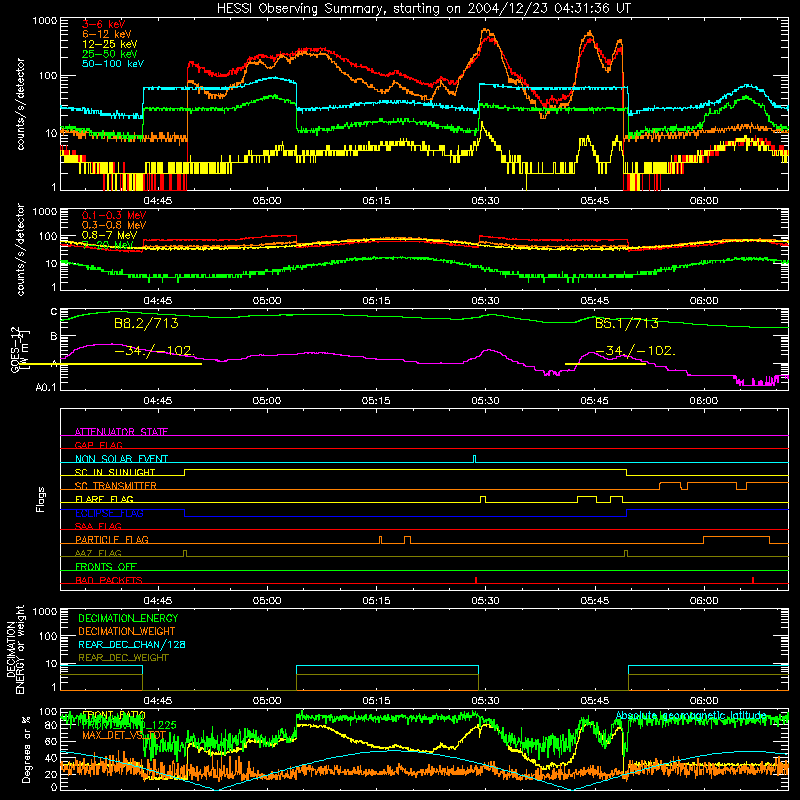The height and width of the screenshot is (800, 800).
Task: Select the yellow '12-25 keV' legend label
Action: 110,44
